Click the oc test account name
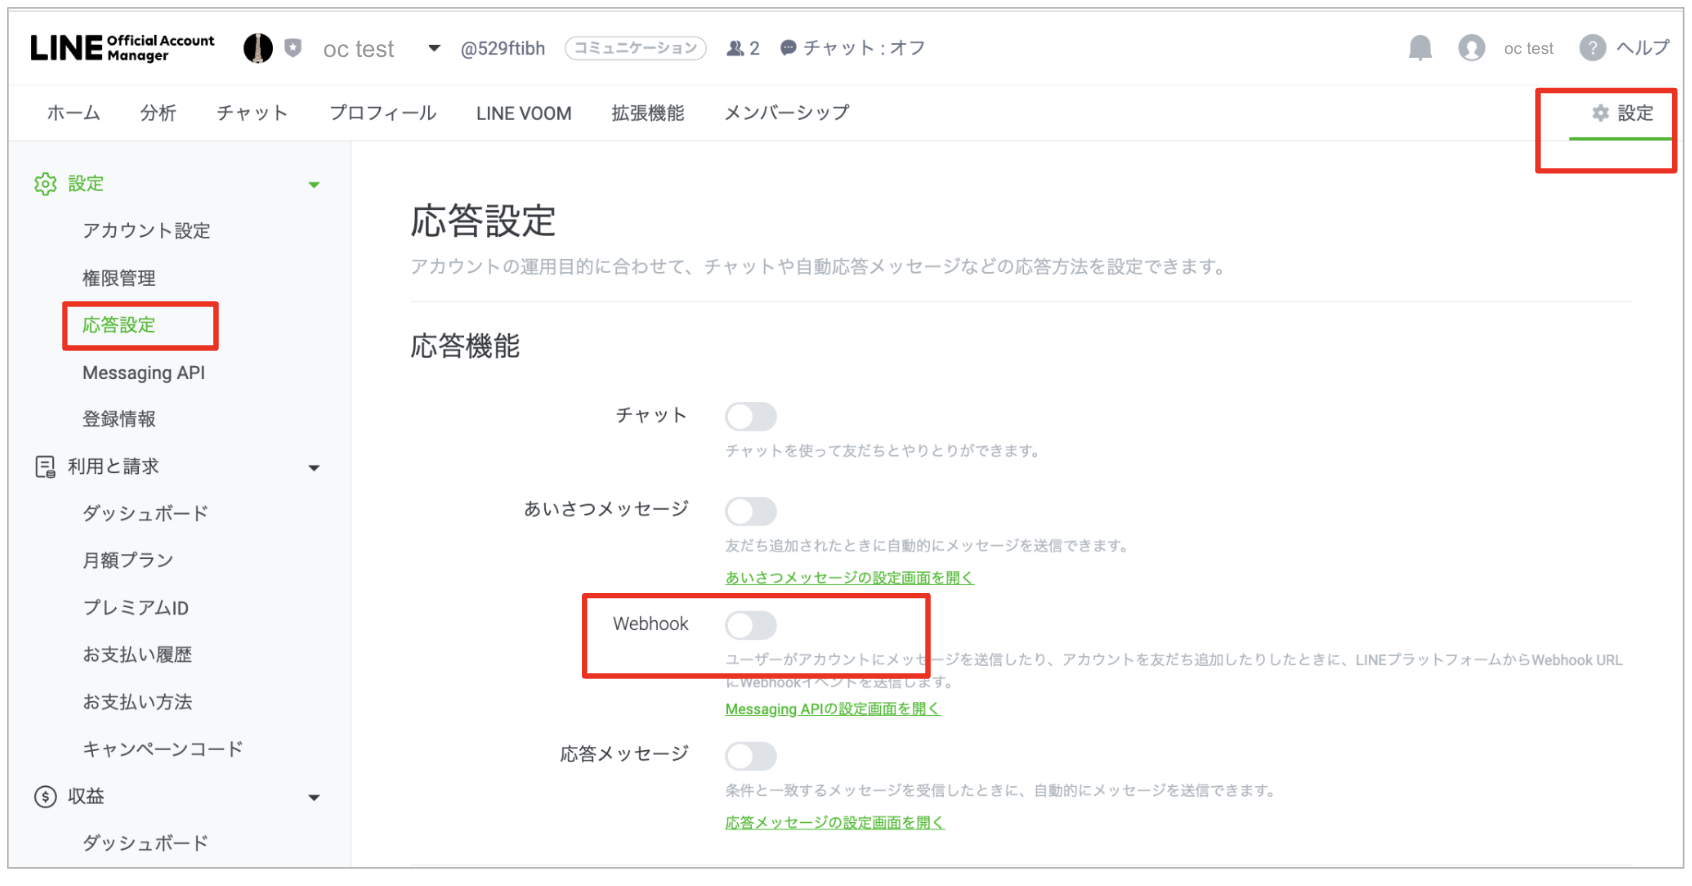1692x886 pixels. 359,49
